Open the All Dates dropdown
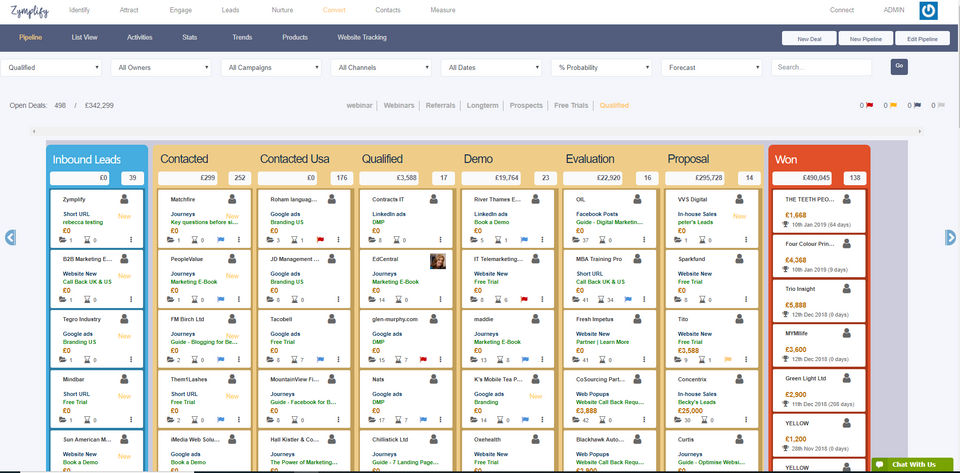 491,67
